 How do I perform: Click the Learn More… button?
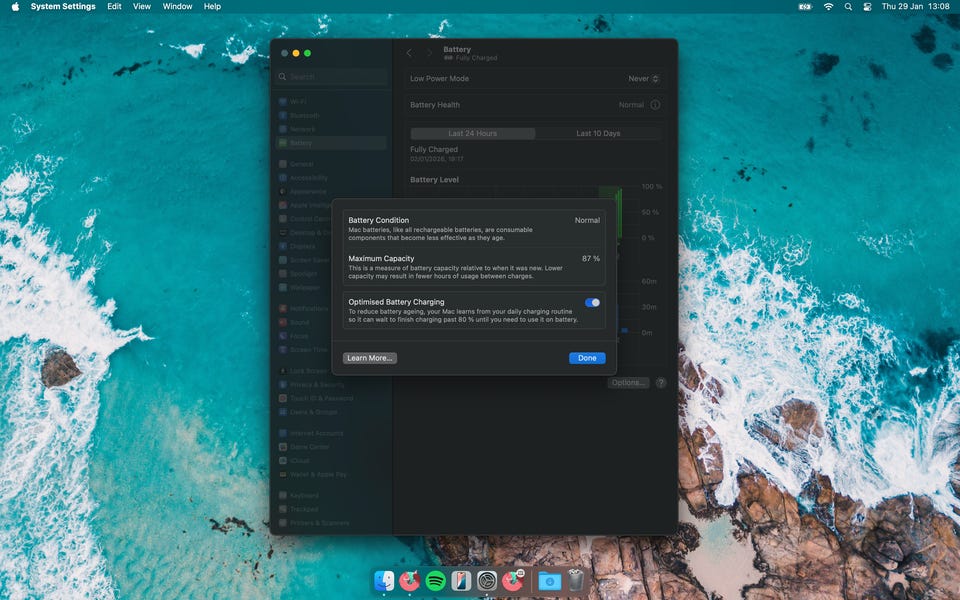coord(370,358)
